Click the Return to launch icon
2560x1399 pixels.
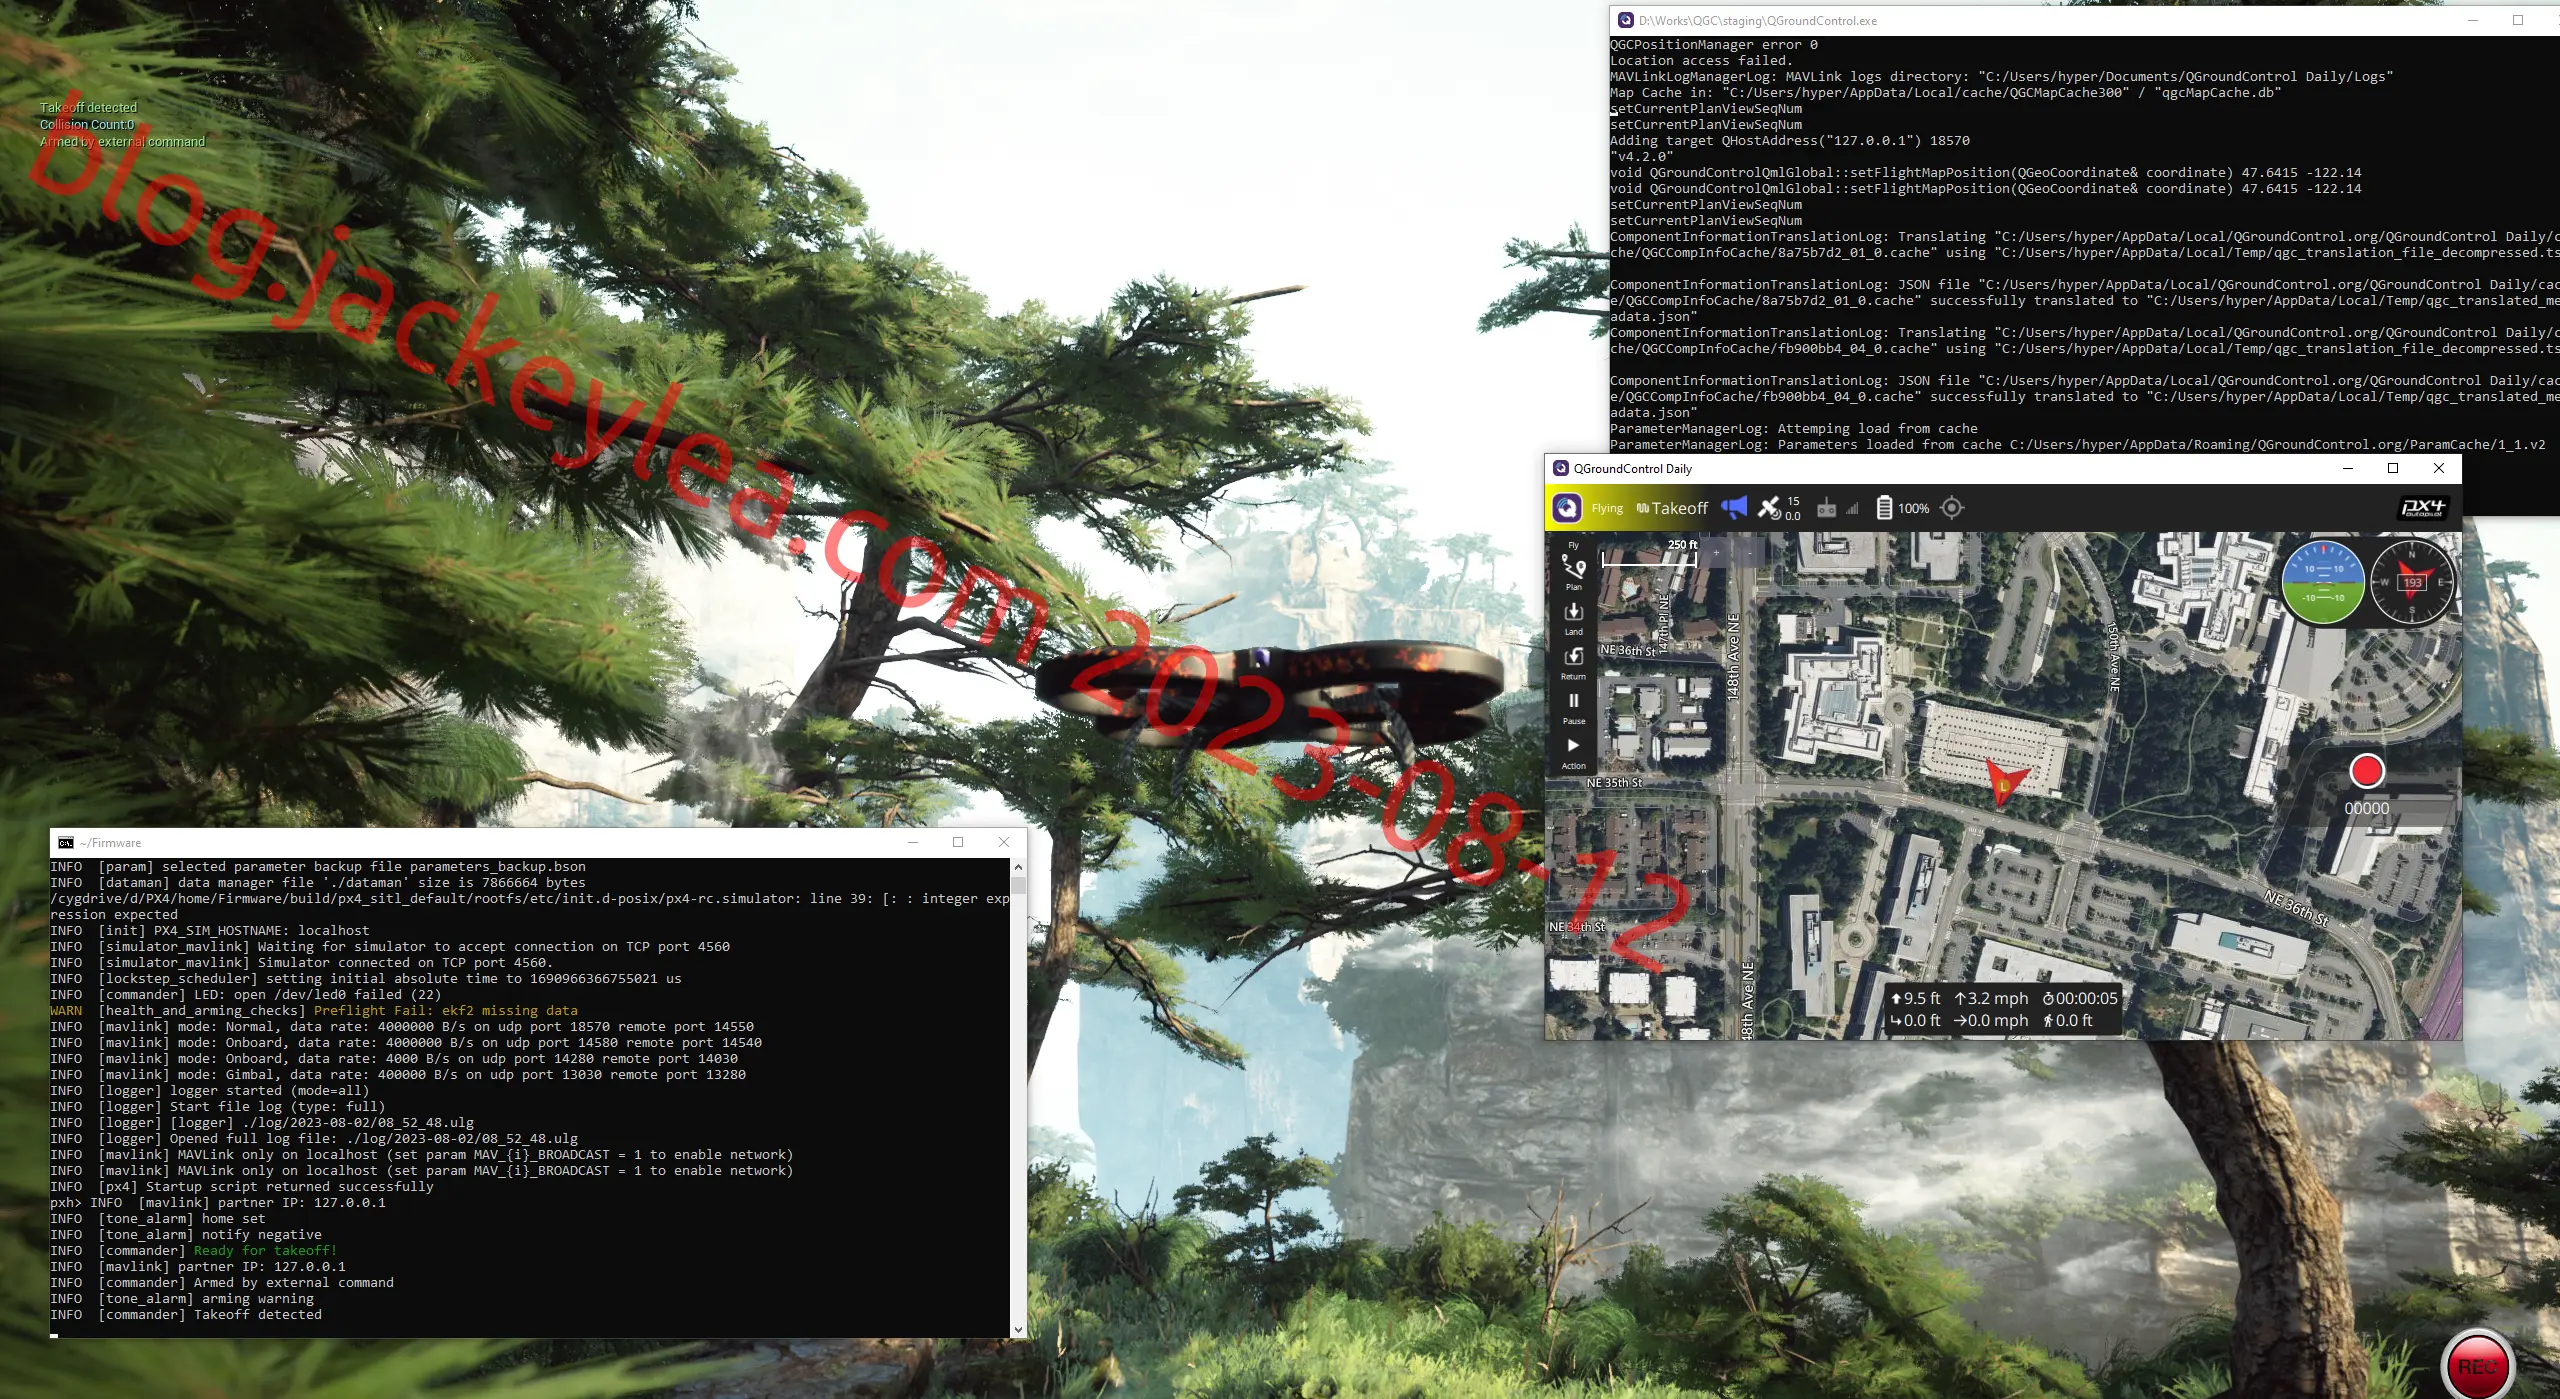pos(1573,662)
